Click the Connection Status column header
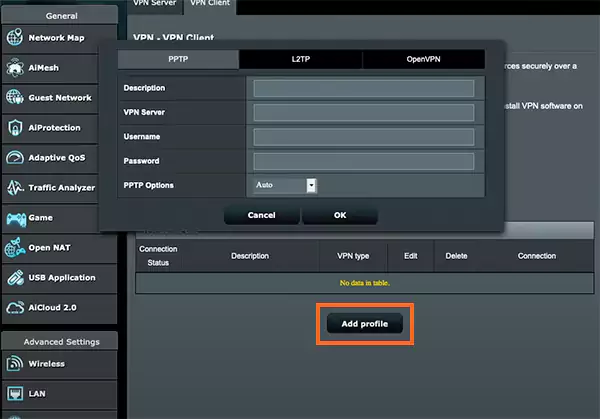Screen dimensions: 600x419 (158, 256)
